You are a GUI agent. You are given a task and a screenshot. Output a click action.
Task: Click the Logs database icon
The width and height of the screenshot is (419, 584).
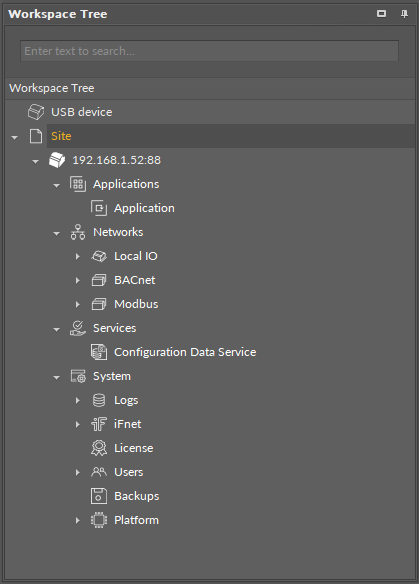click(x=99, y=400)
